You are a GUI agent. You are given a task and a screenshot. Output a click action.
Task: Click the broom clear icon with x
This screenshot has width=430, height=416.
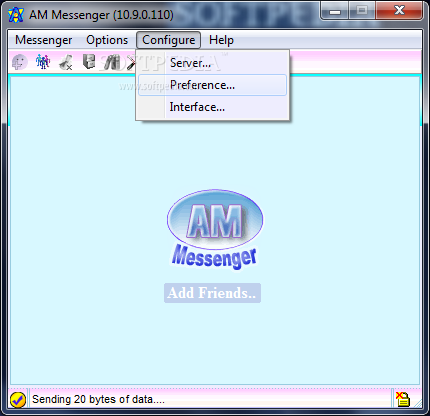pos(66,62)
